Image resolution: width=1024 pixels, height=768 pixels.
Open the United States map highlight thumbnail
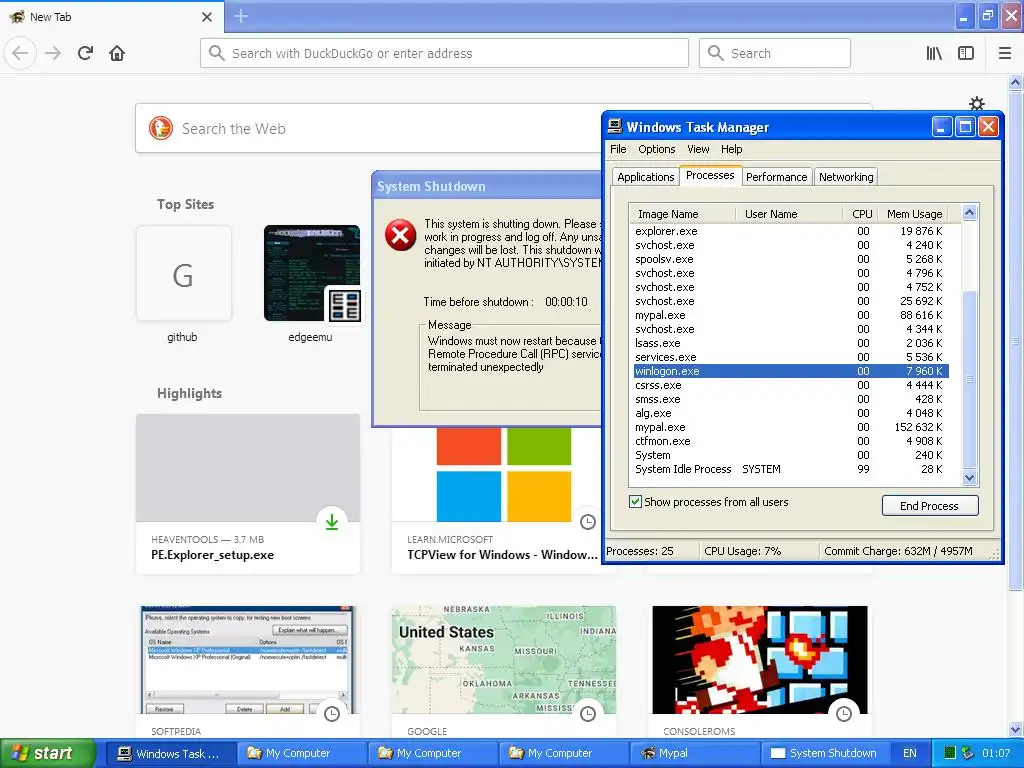tap(504, 660)
